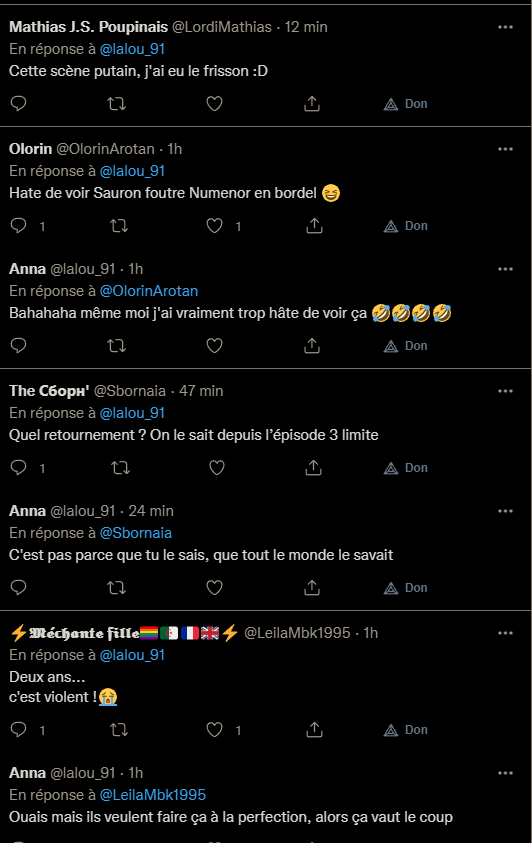Open more options for LeilaMbk1995's tweet
532x843 pixels.
[x=505, y=633]
